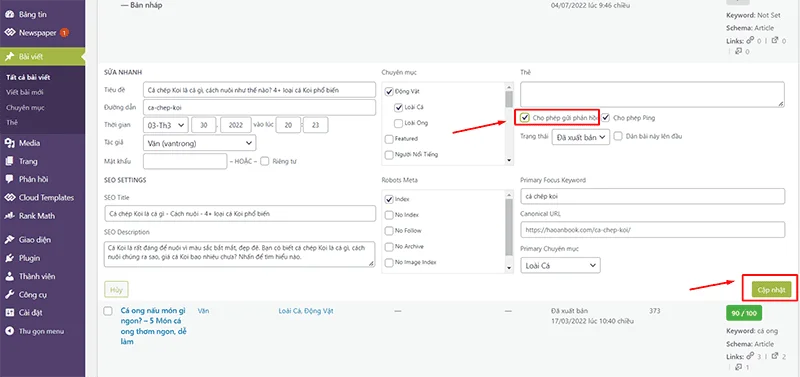Click the Canonical URL field
This screenshot has width=800, height=377.
pos(653,230)
